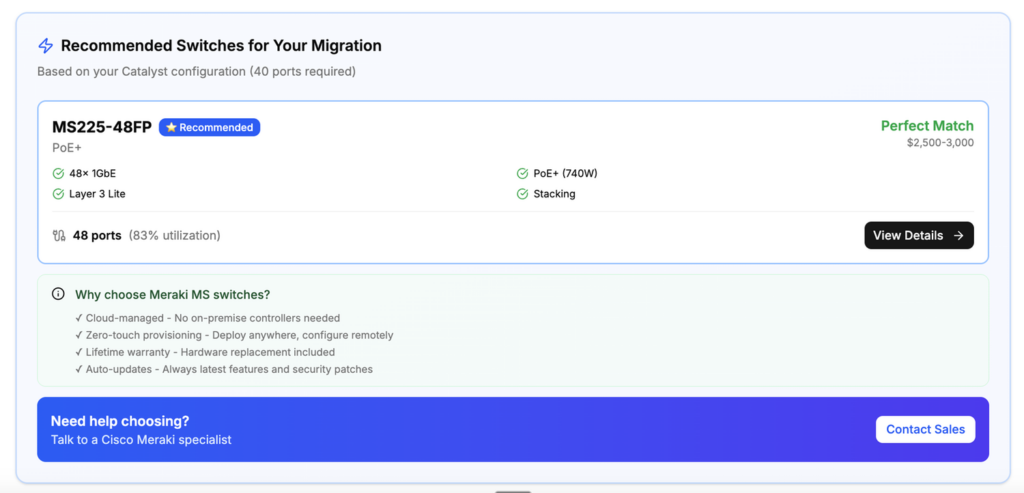
Task: Click the checkmark icon beside Stacking
Action: 522,194
